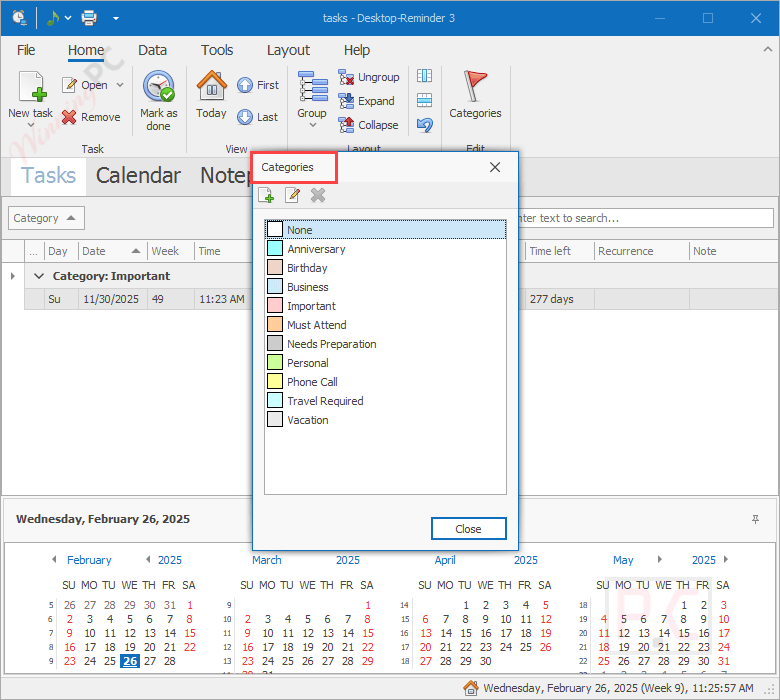Click Mark as done clock icon
The height and width of the screenshot is (700, 780).
click(x=159, y=86)
